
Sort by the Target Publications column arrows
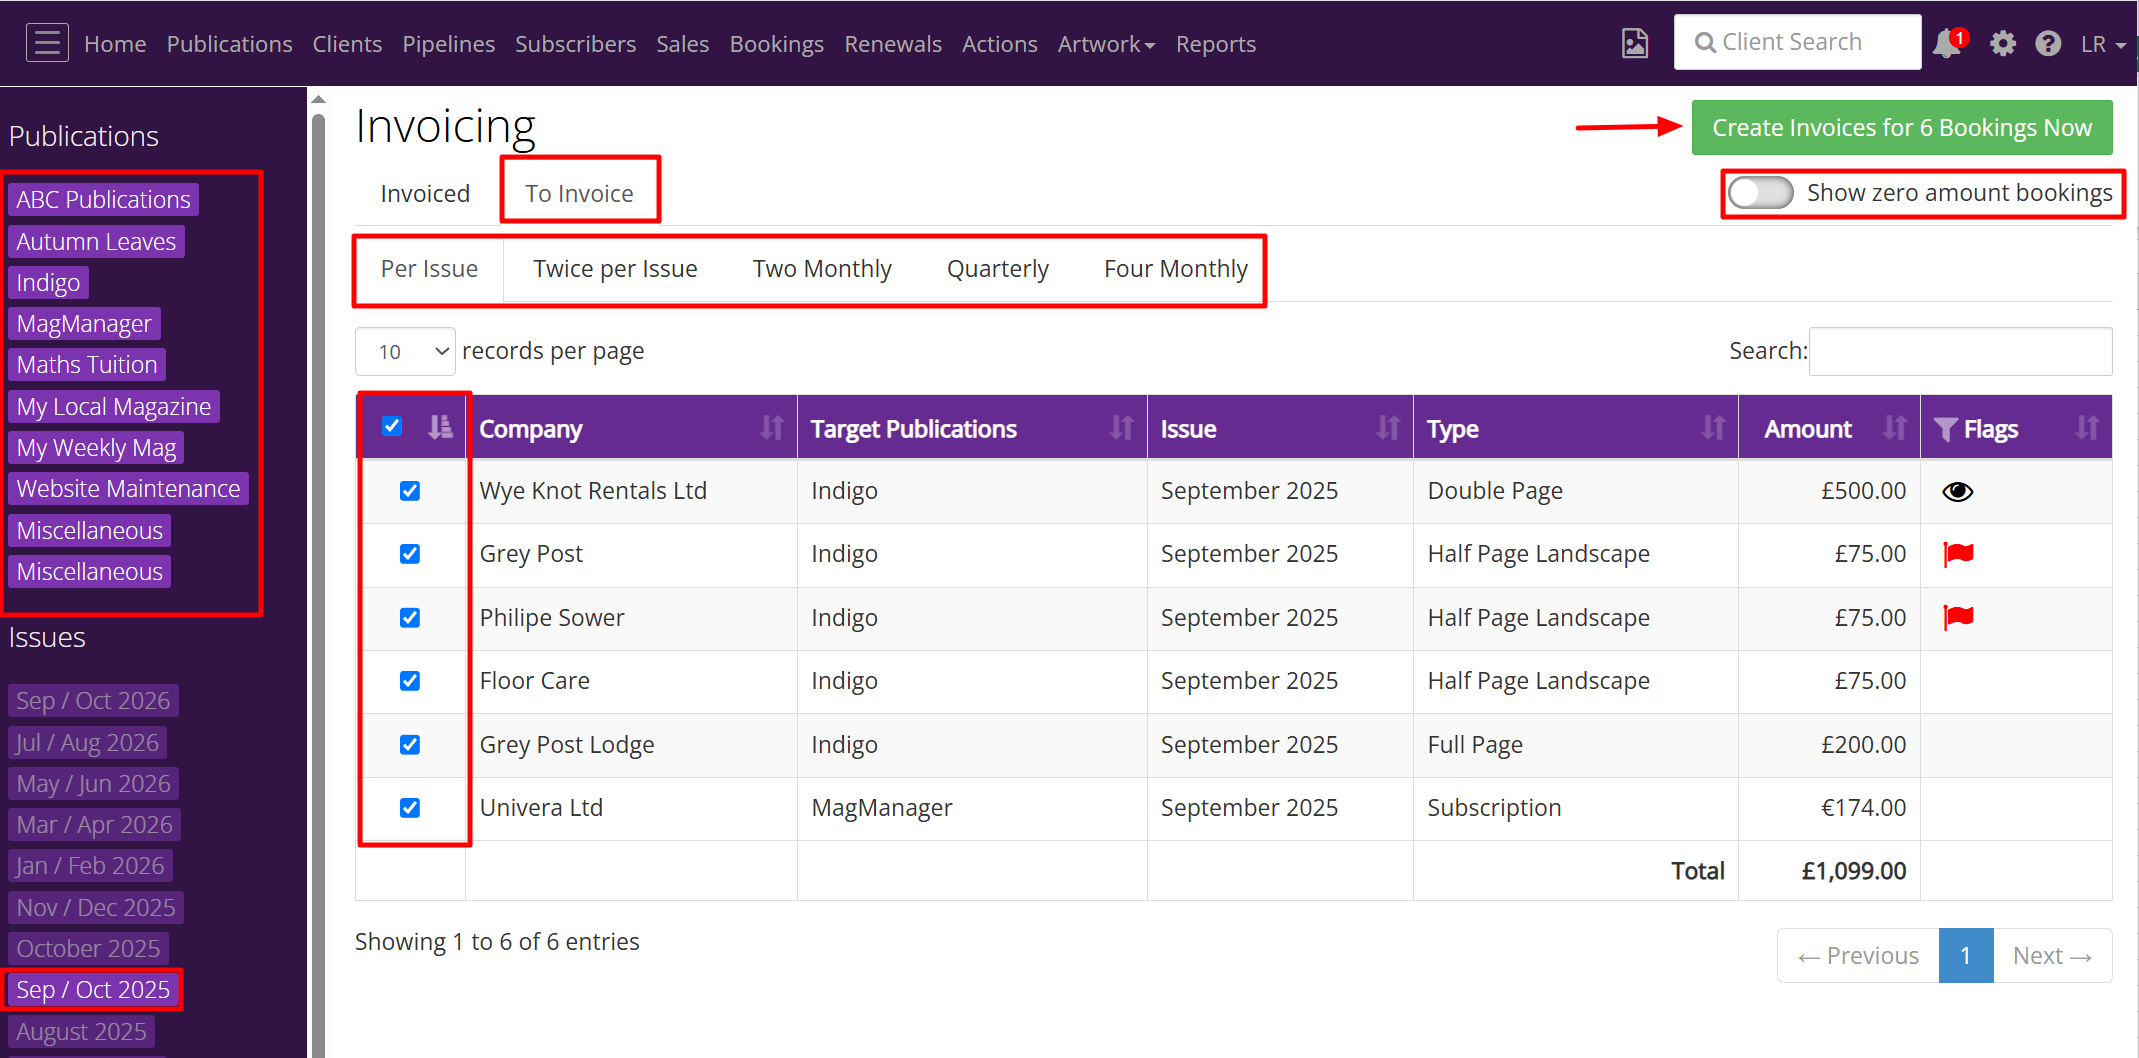pos(1122,428)
